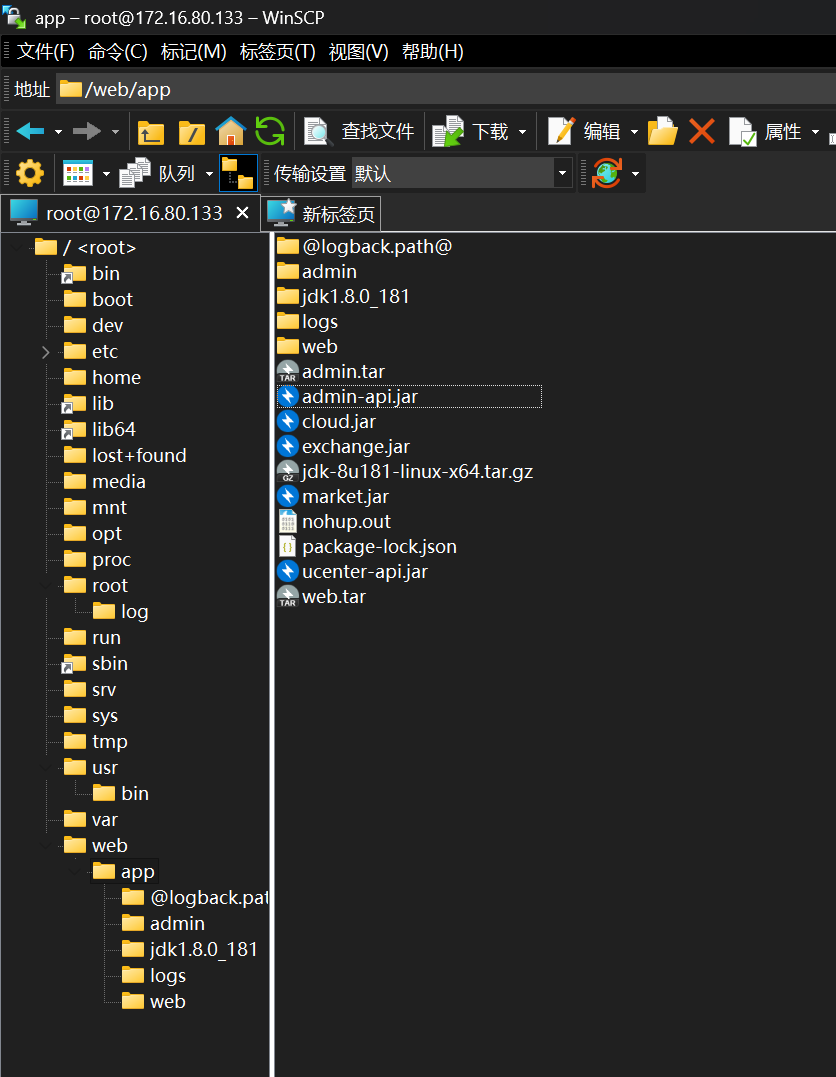Expand the etc folder in tree

tap(46, 352)
